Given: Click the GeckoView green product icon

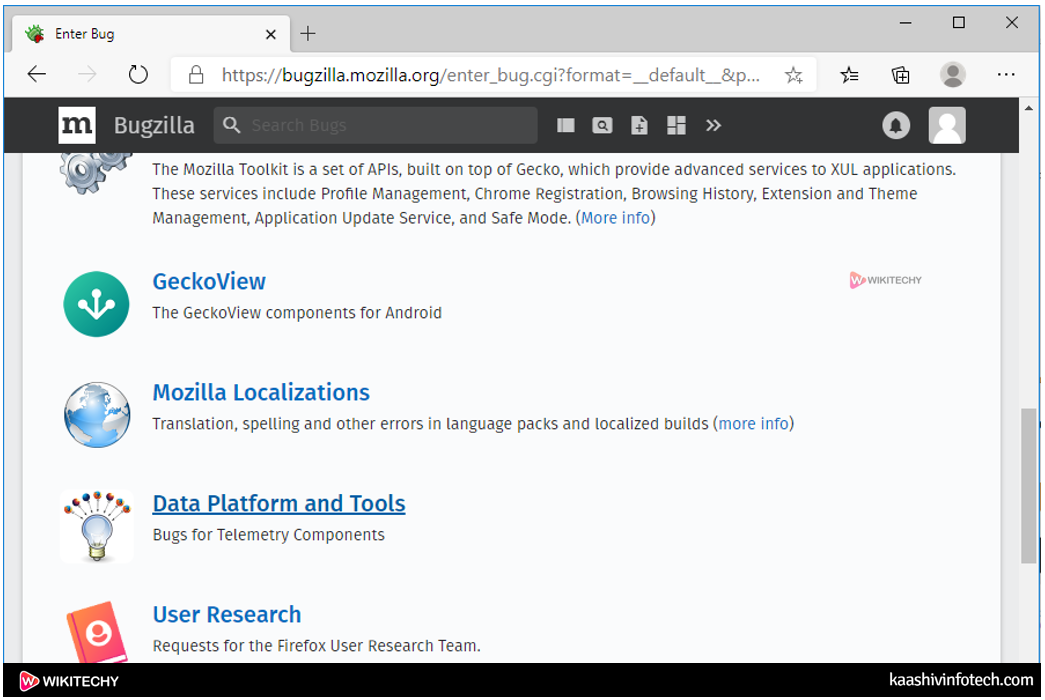Looking at the screenshot, I should coord(97,304).
